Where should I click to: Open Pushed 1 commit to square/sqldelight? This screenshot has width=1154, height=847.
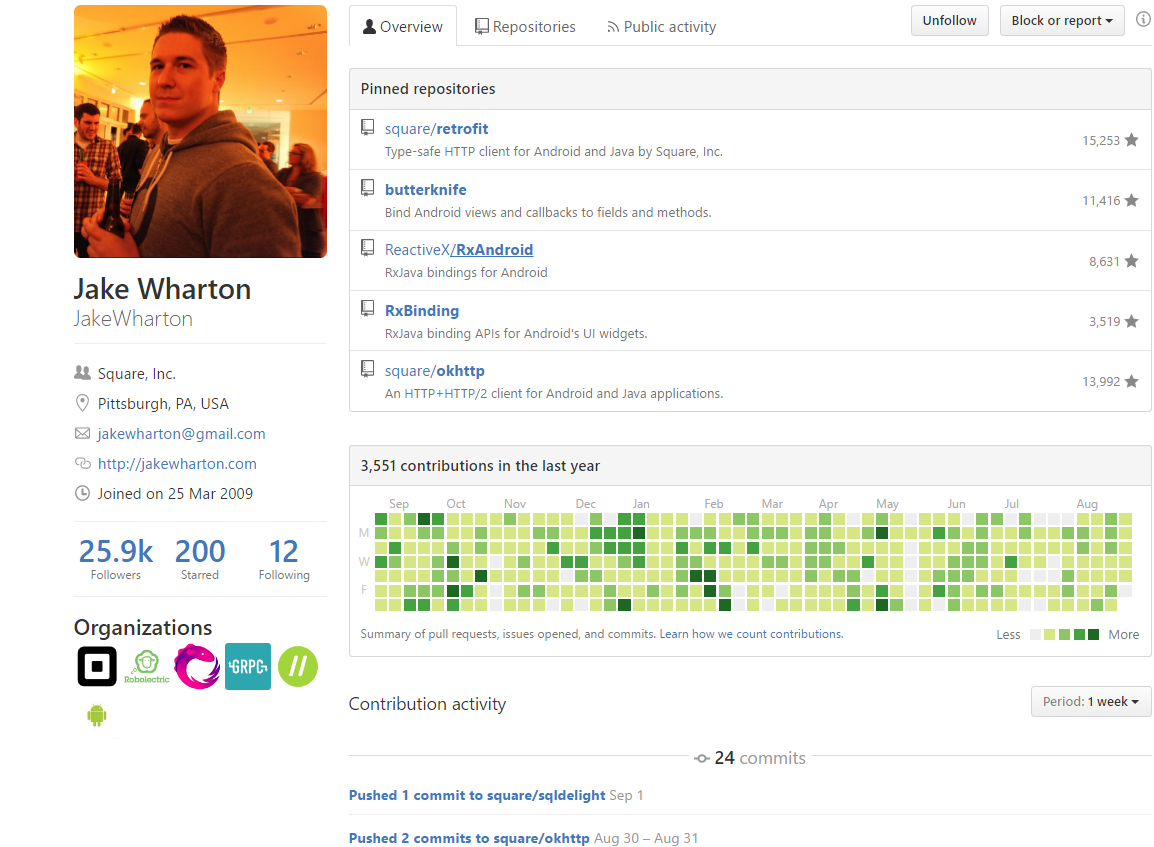click(x=477, y=795)
